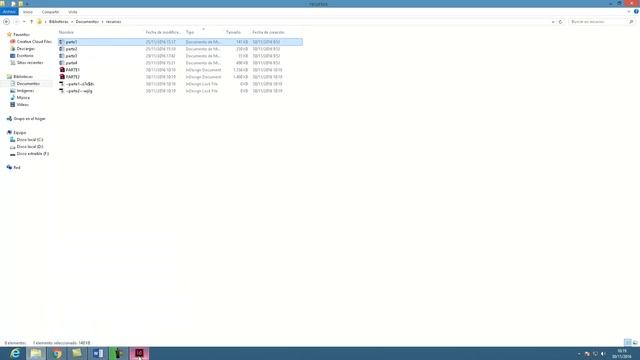Open Sticky Notes taskbar icon
The image size is (640, 360).
point(77,353)
